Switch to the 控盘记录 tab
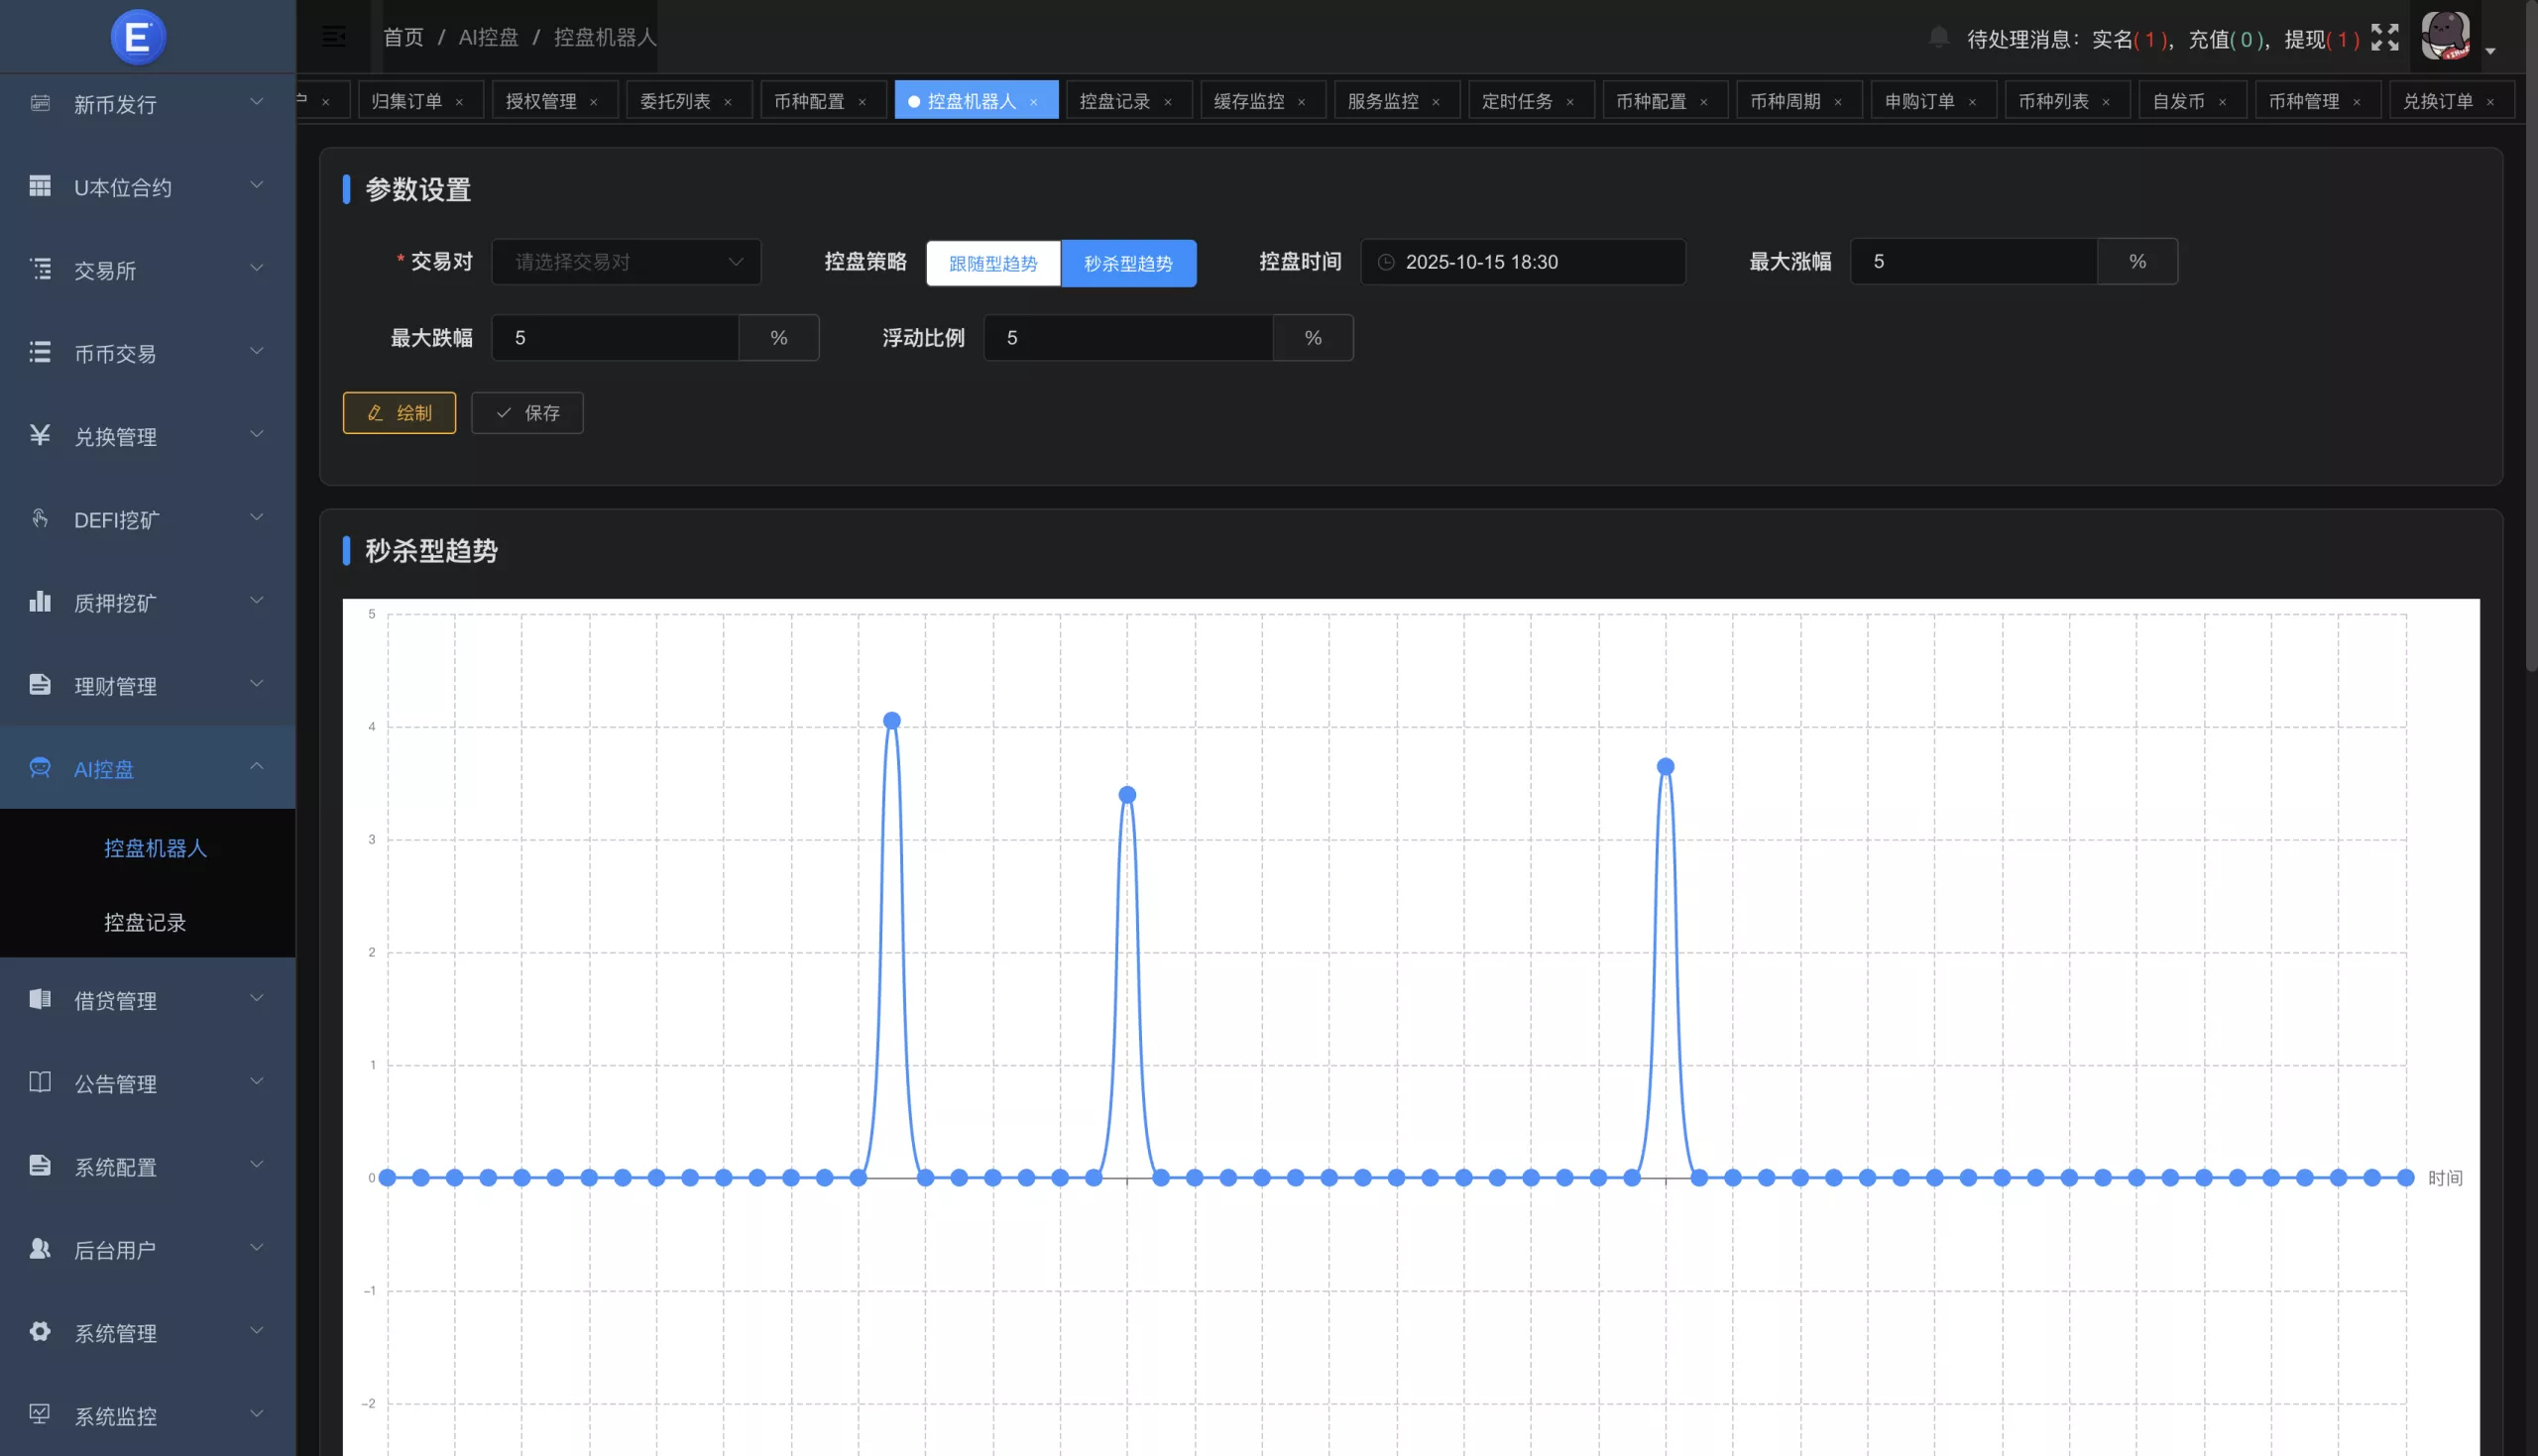 pos(1114,101)
